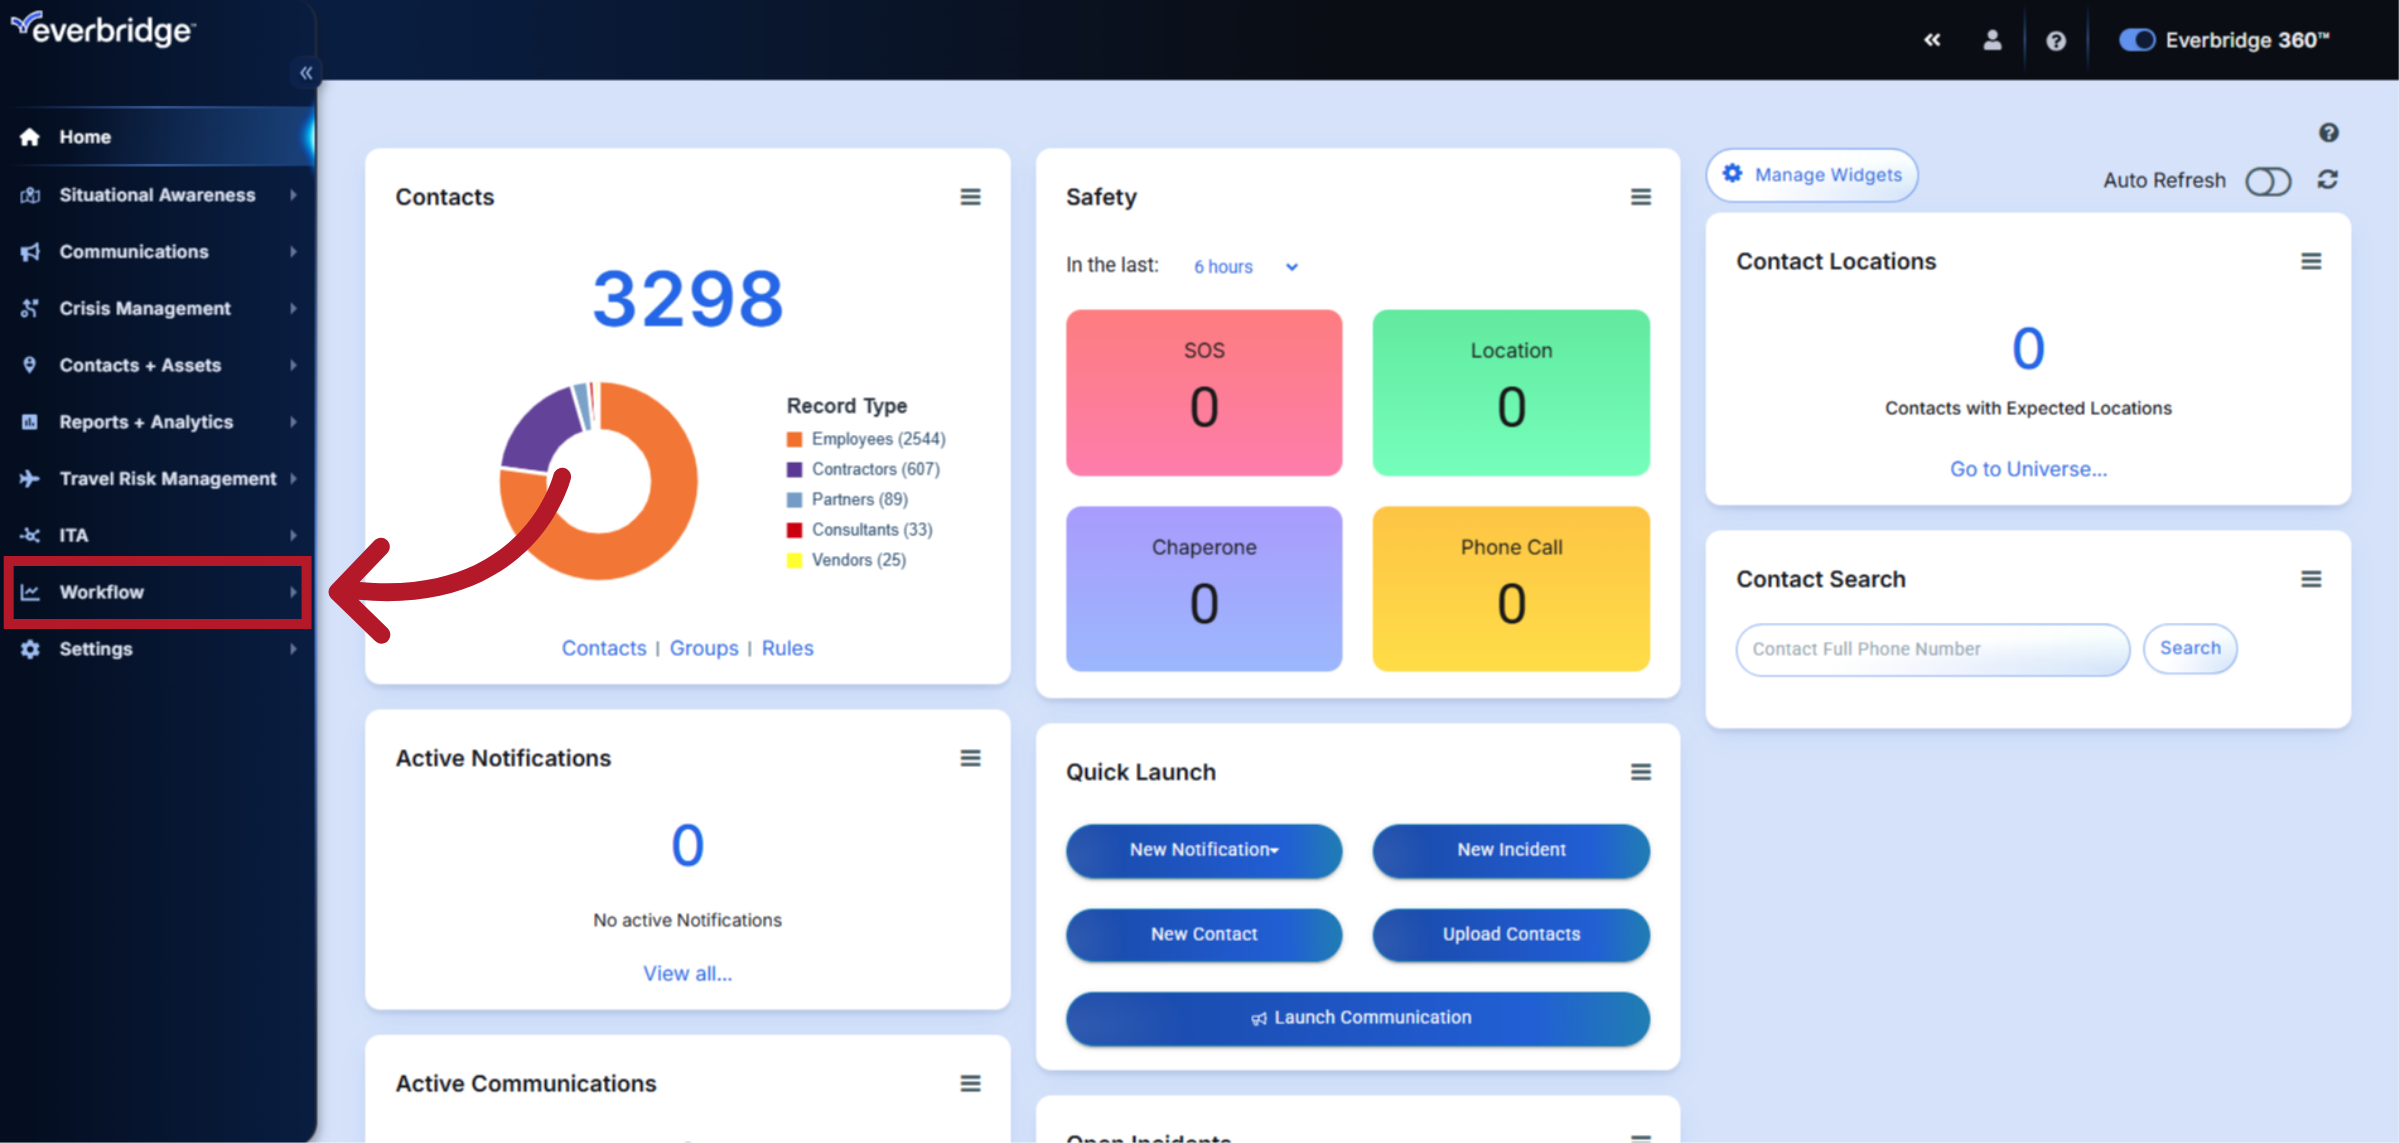This screenshot has width=2399, height=1143.
Task: Click the Contact Full Phone Number input field
Action: point(1931,649)
